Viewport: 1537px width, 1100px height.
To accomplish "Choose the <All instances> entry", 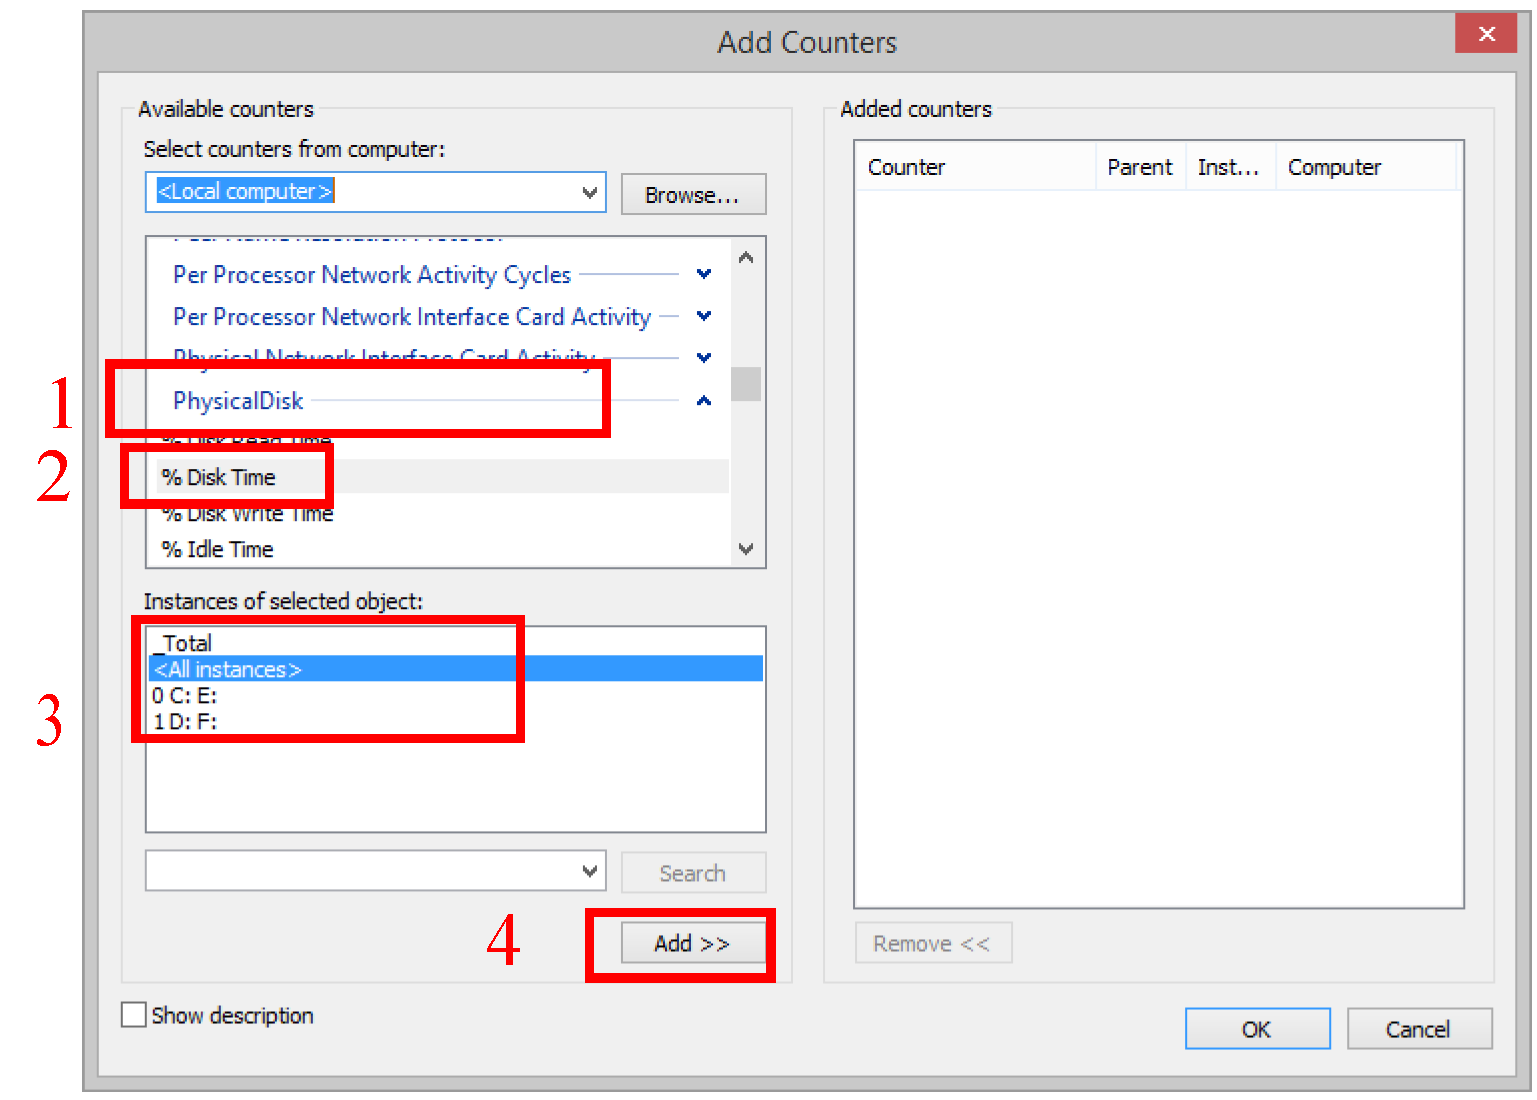I will [228, 669].
